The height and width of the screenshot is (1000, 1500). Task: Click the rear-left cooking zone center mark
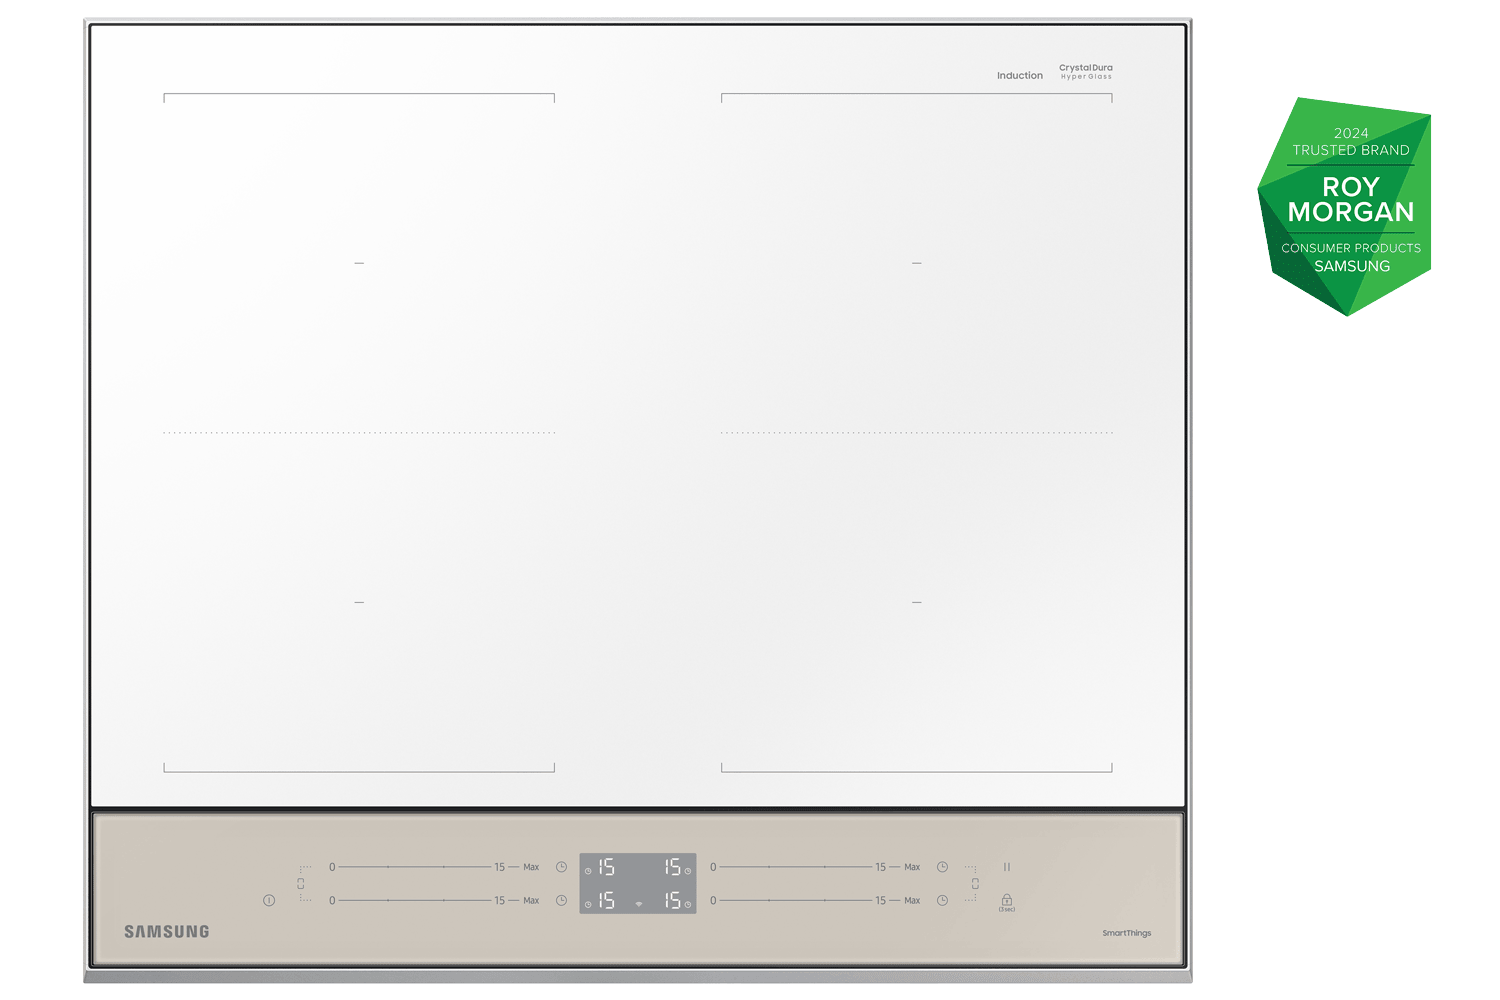359,263
